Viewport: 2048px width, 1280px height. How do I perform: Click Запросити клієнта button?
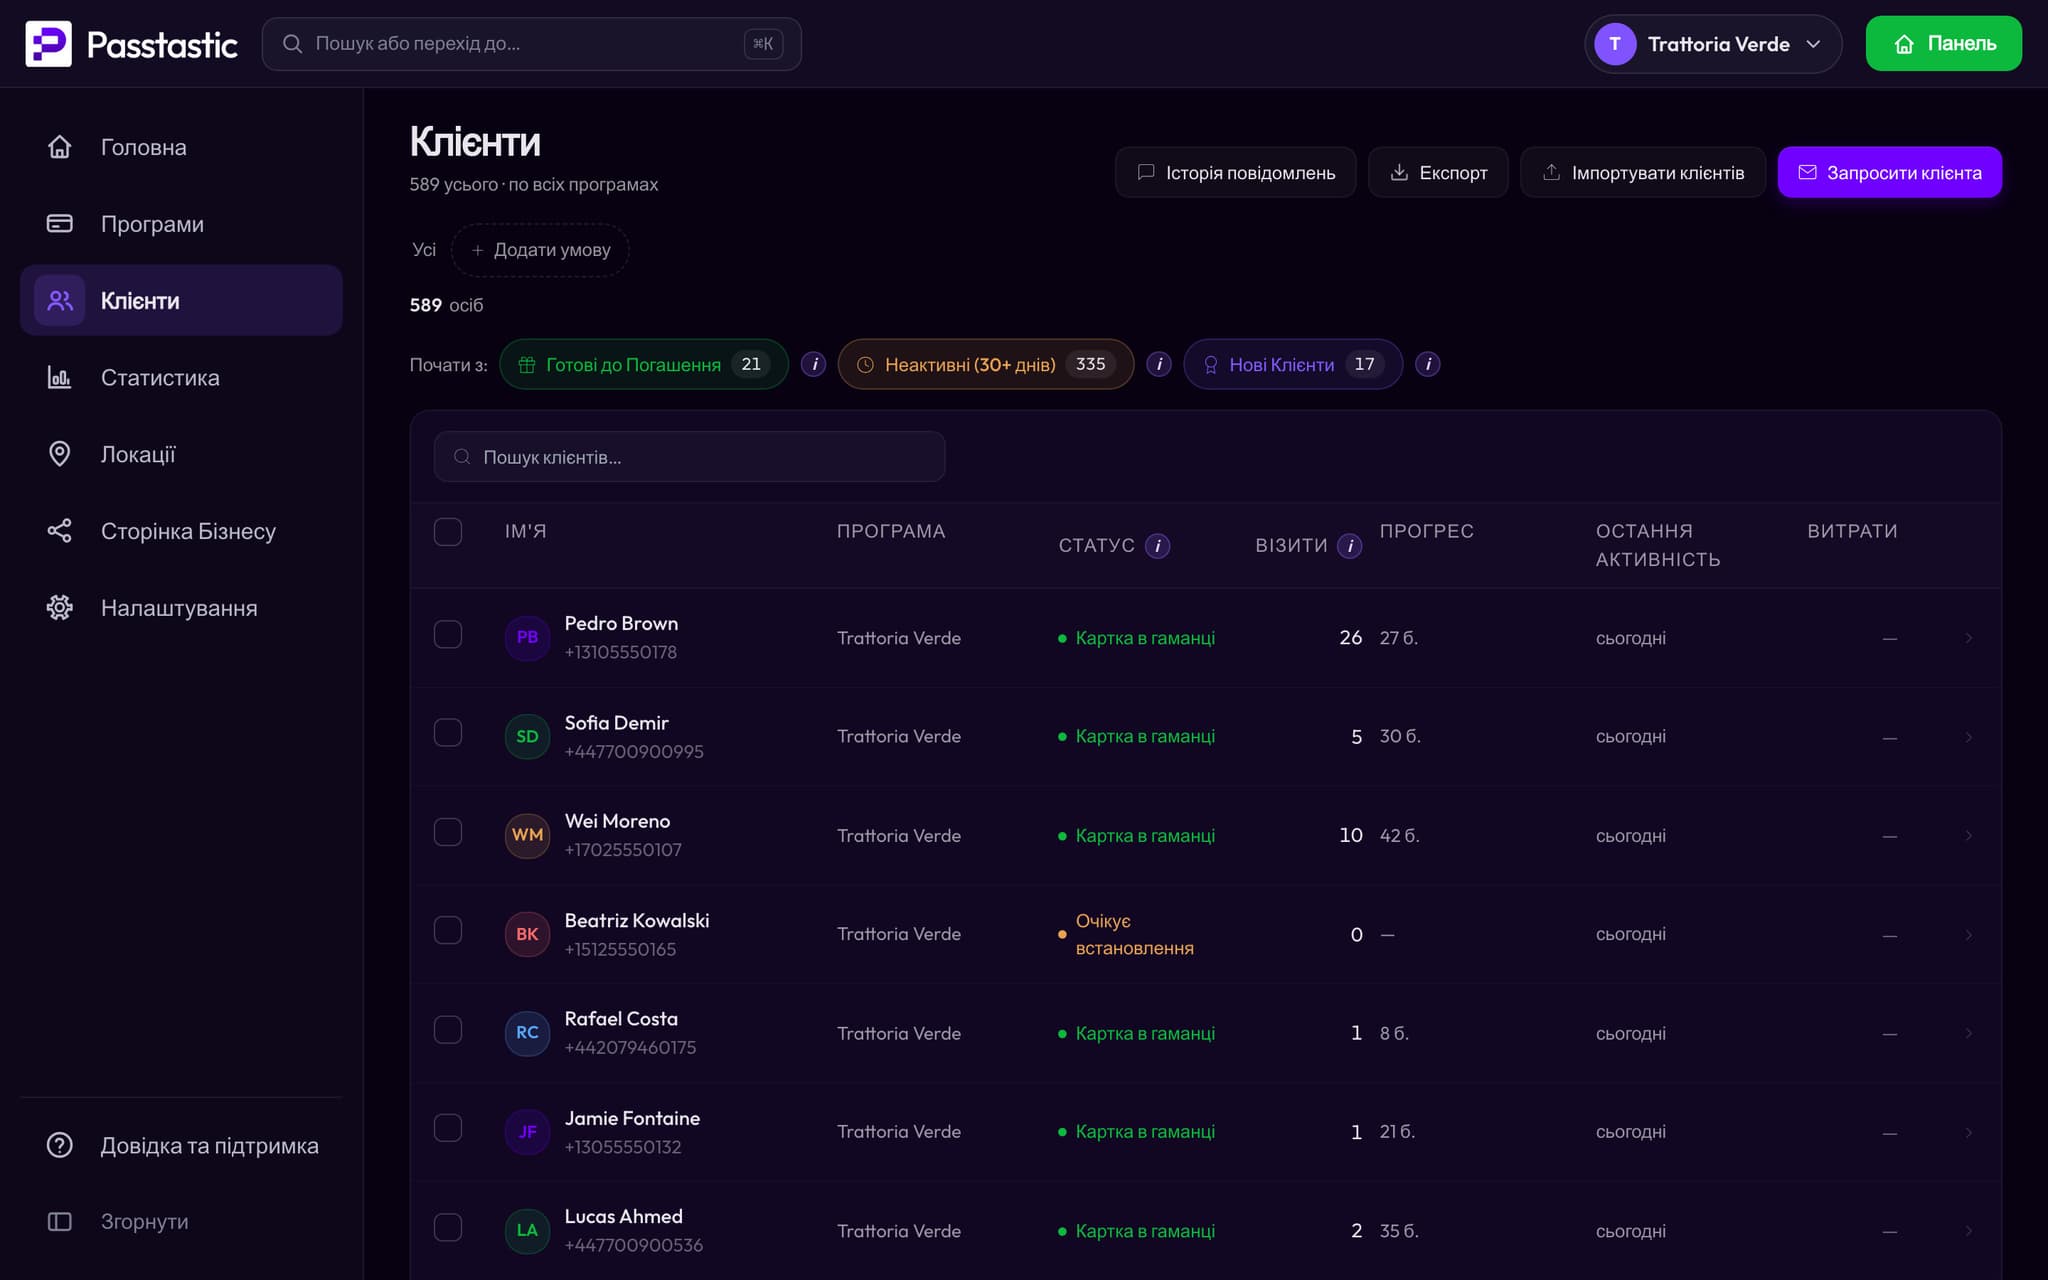pos(1889,173)
